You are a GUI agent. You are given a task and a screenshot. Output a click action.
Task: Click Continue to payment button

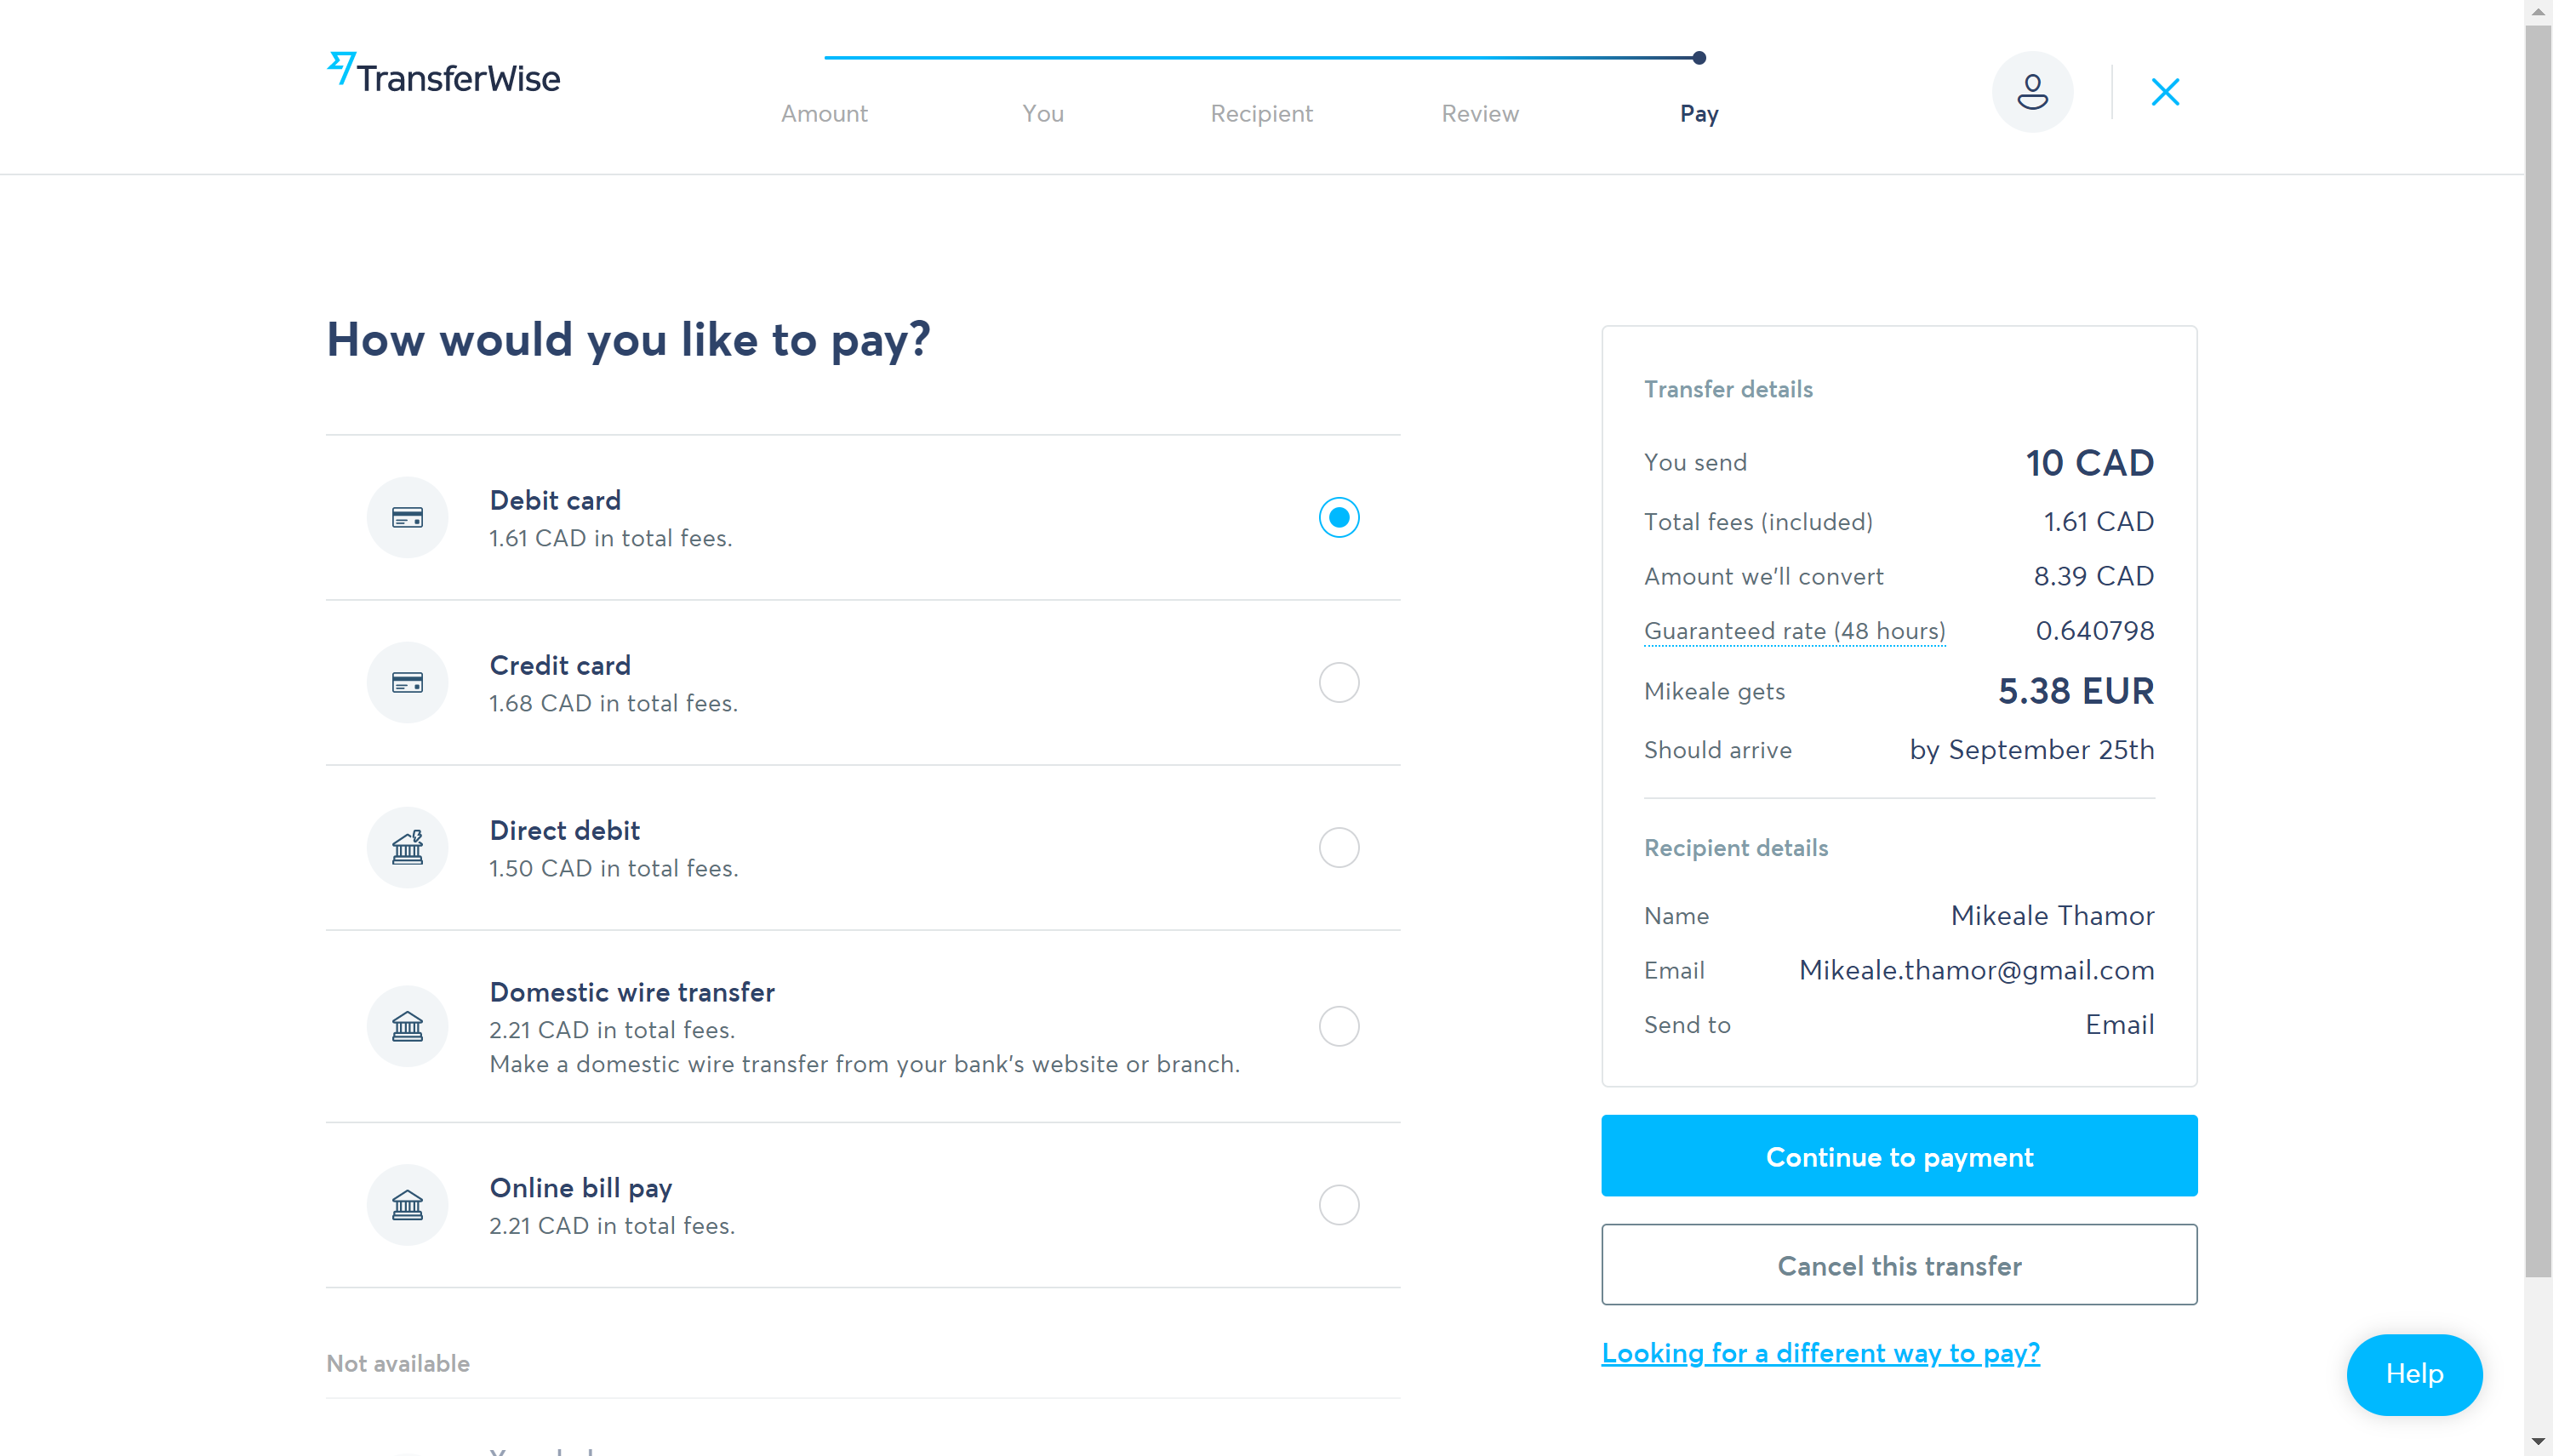(1899, 1156)
